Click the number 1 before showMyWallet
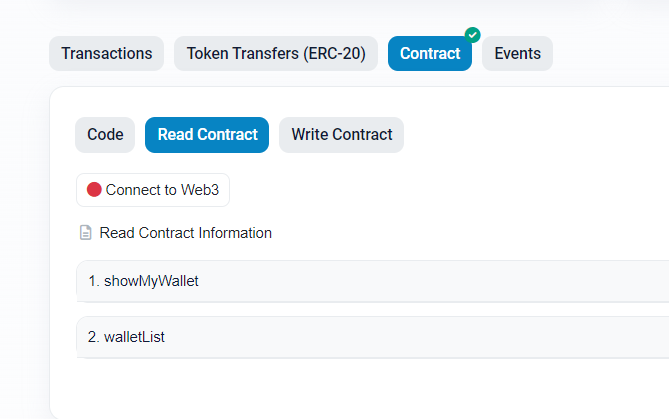The image size is (669, 419). pyautogui.click(x=93, y=281)
